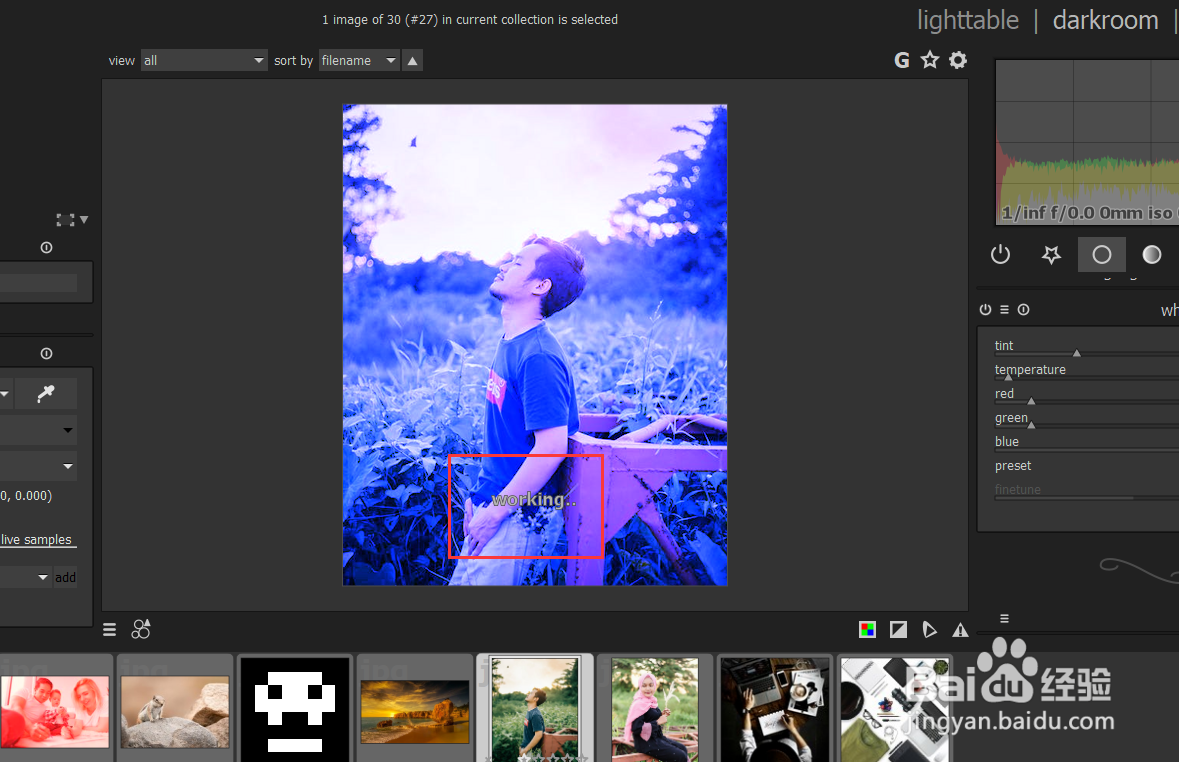Toggle the gamut check warning icon
The image size is (1179, 762).
pos(960,630)
